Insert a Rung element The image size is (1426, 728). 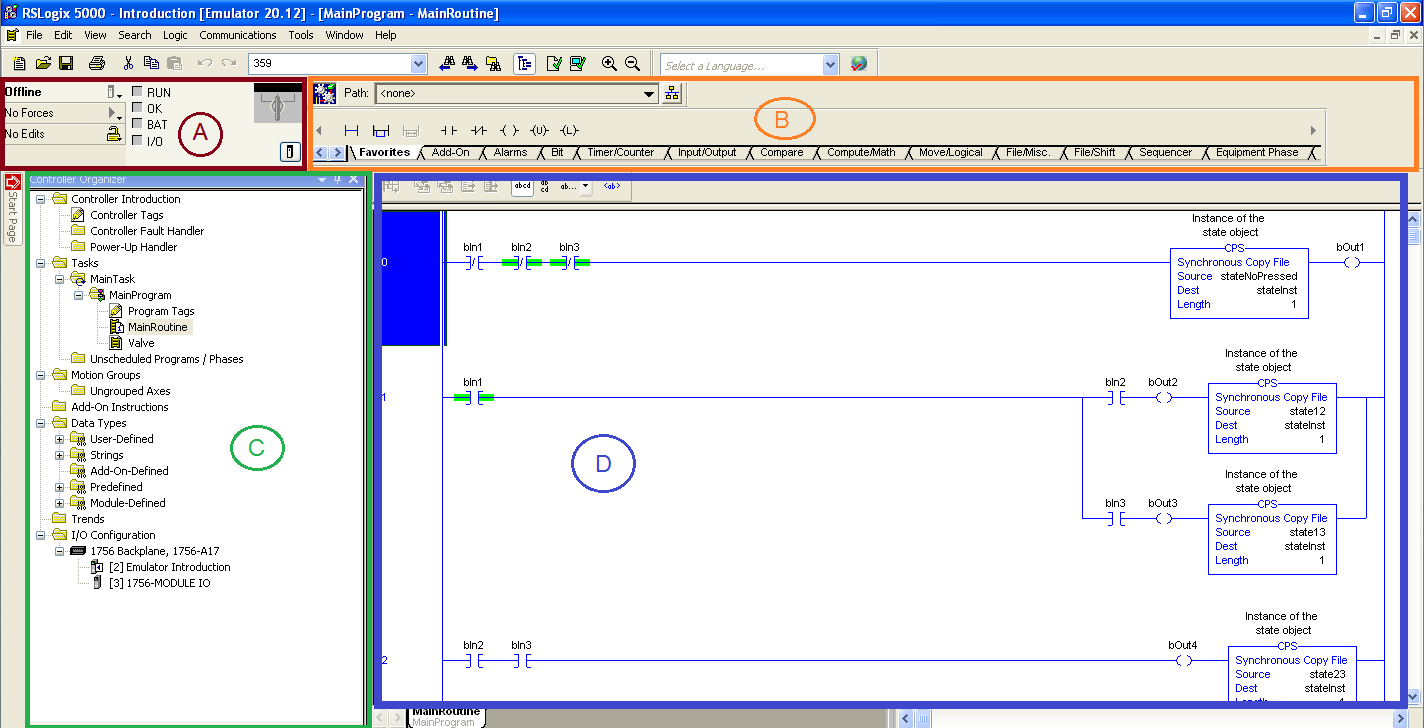pos(351,130)
